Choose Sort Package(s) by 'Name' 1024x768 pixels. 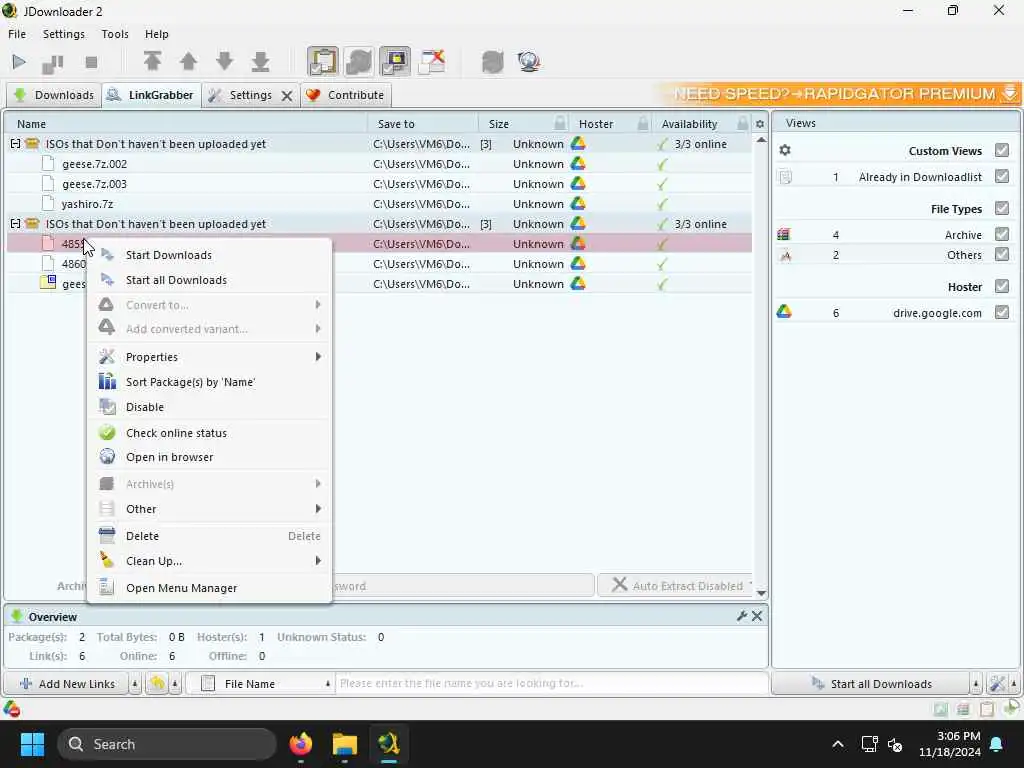click(209, 382)
